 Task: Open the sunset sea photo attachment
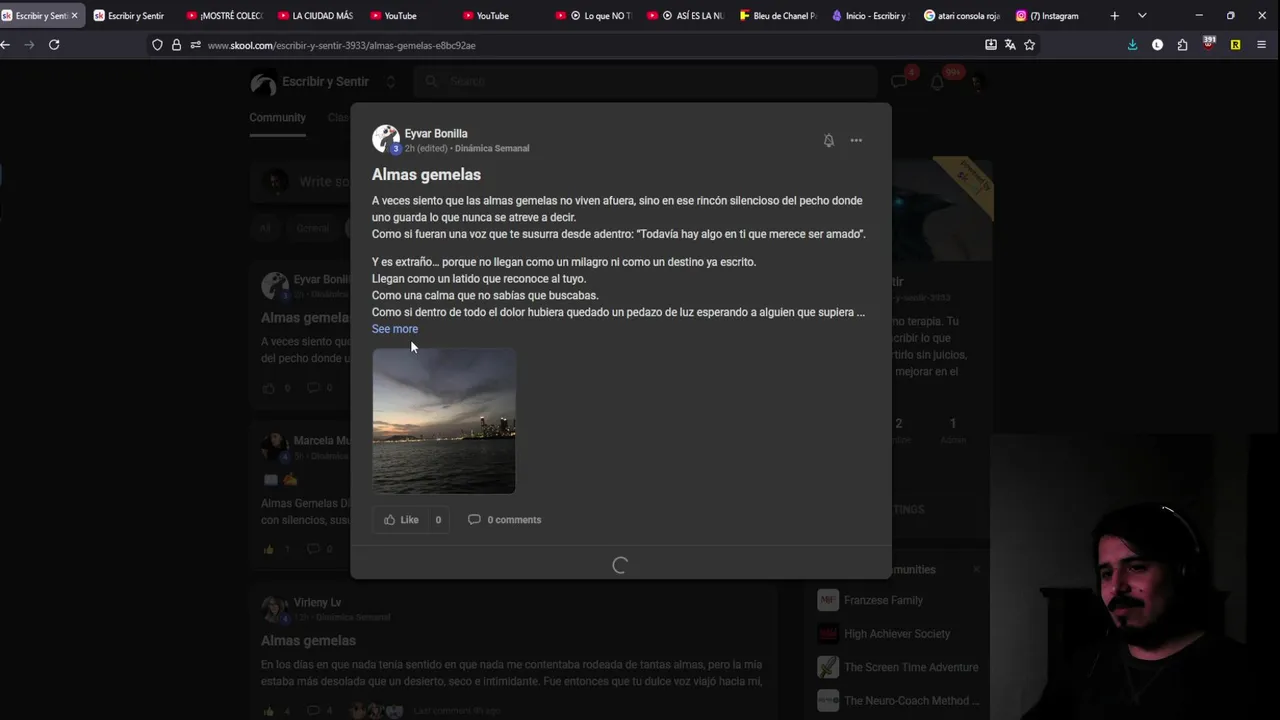(444, 421)
